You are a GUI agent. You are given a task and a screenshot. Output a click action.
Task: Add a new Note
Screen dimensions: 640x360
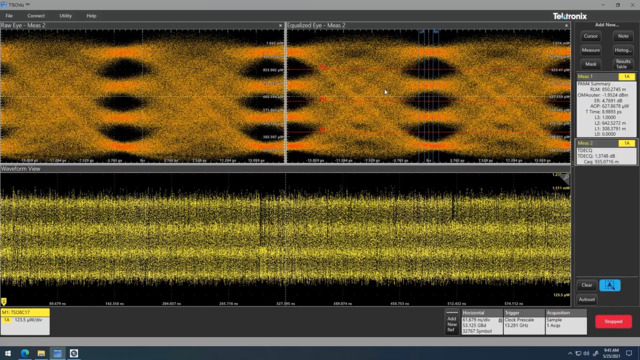tap(623, 36)
